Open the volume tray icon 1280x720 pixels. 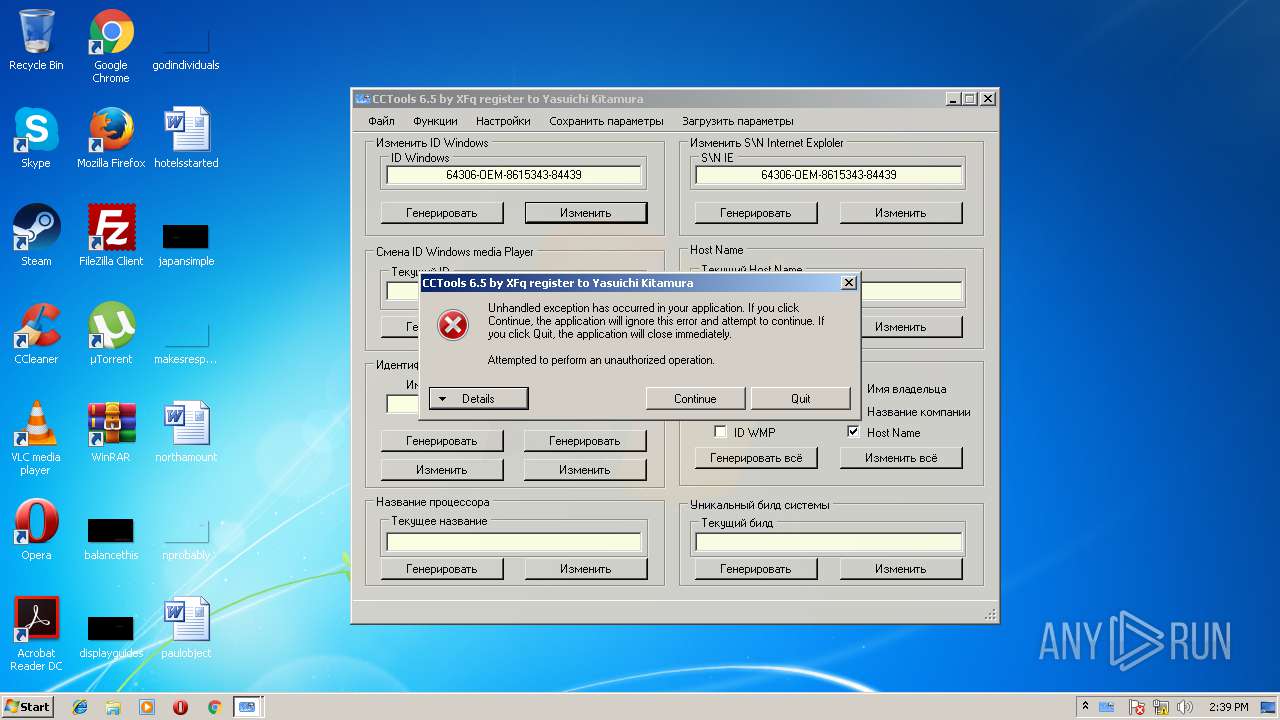(1185, 707)
